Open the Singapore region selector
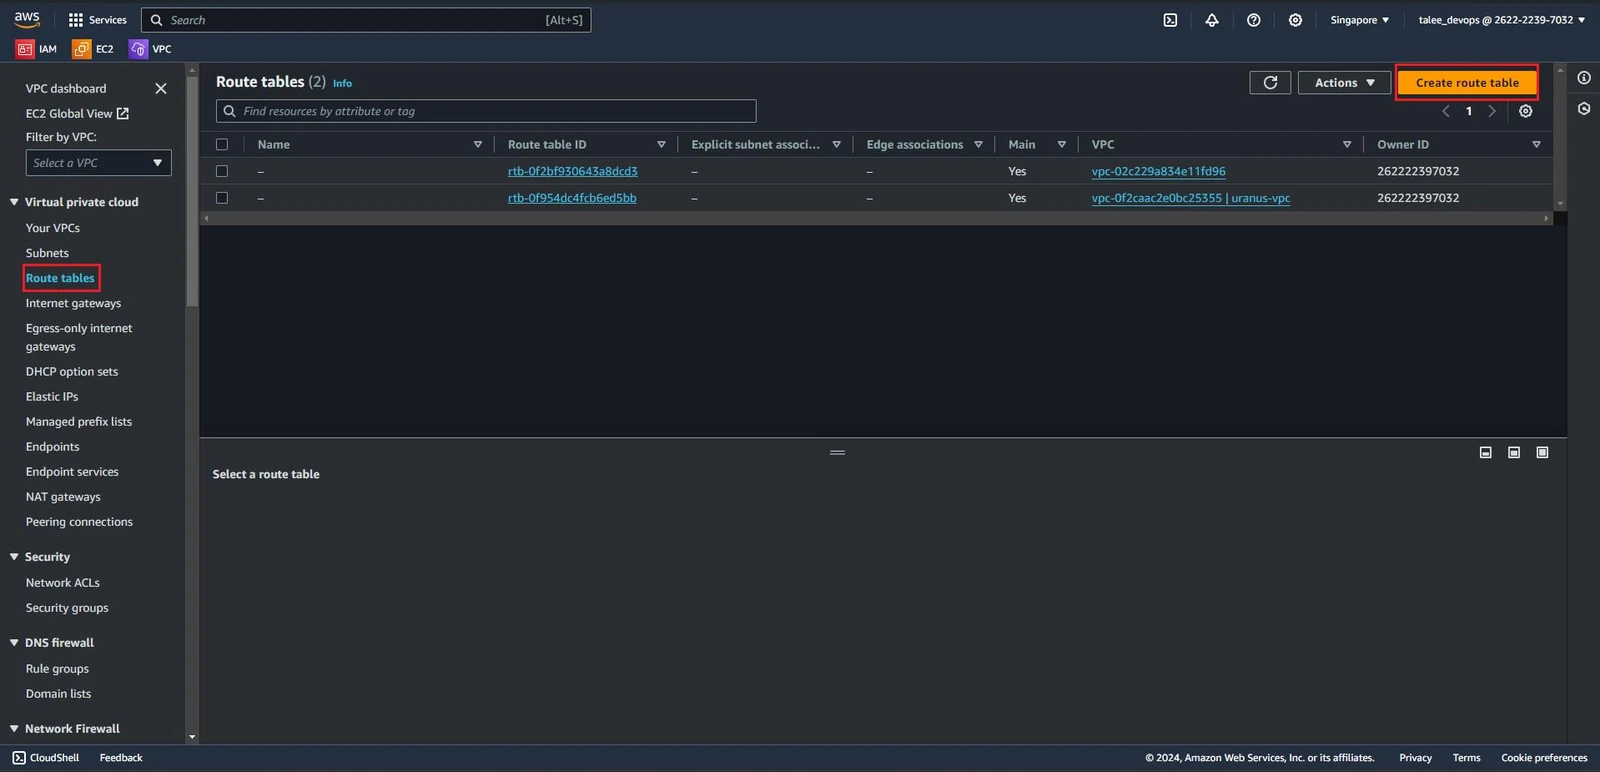1600x772 pixels. tap(1359, 20)
